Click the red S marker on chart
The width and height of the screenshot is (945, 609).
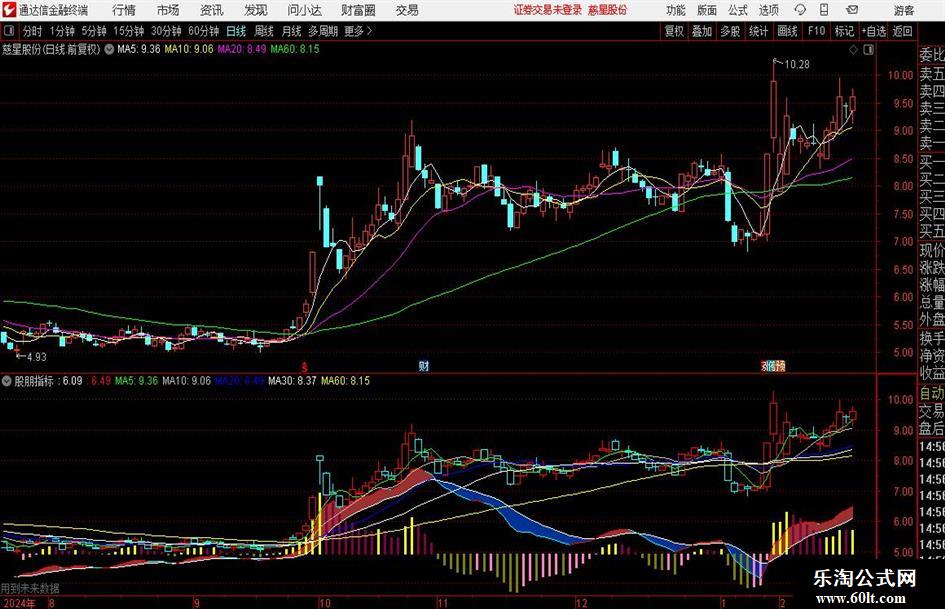(x=305, y=367)
